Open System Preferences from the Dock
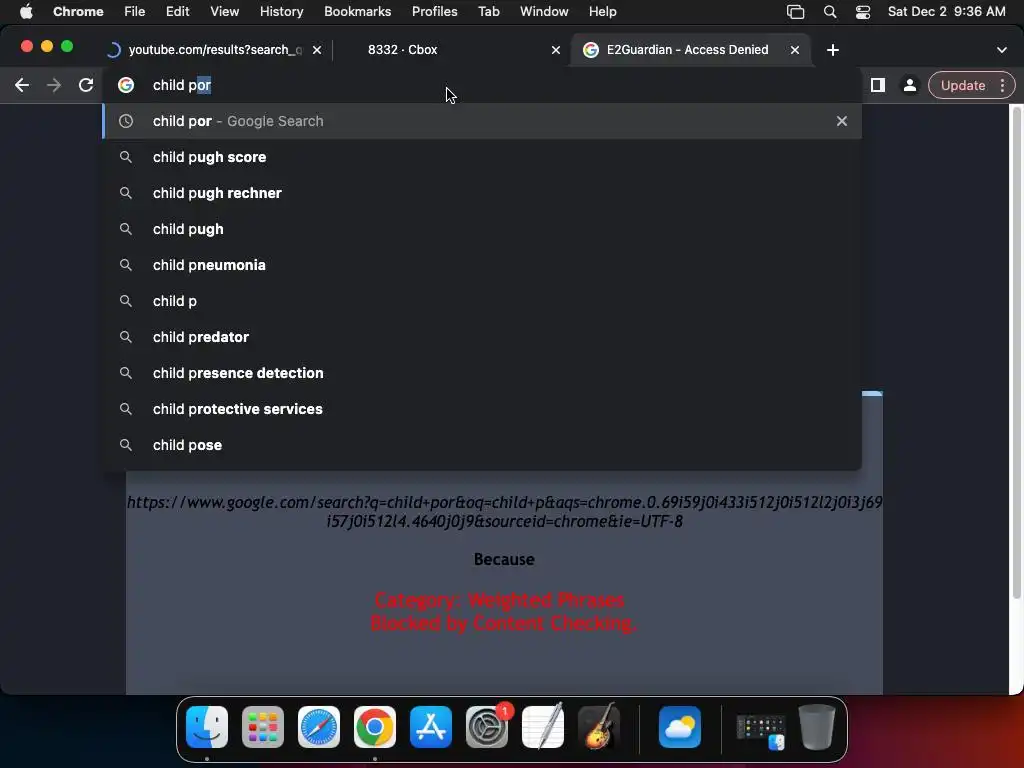Image resolution: width=1024 pixels, height=768 pixels. tap(487, 727)
